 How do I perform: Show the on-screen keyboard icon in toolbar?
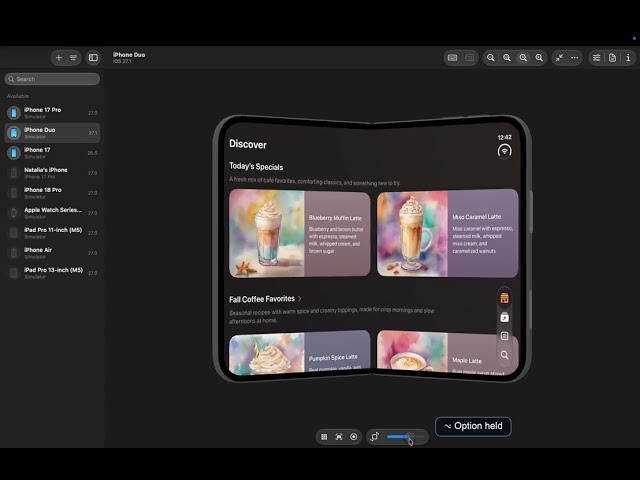pos(452,58)
